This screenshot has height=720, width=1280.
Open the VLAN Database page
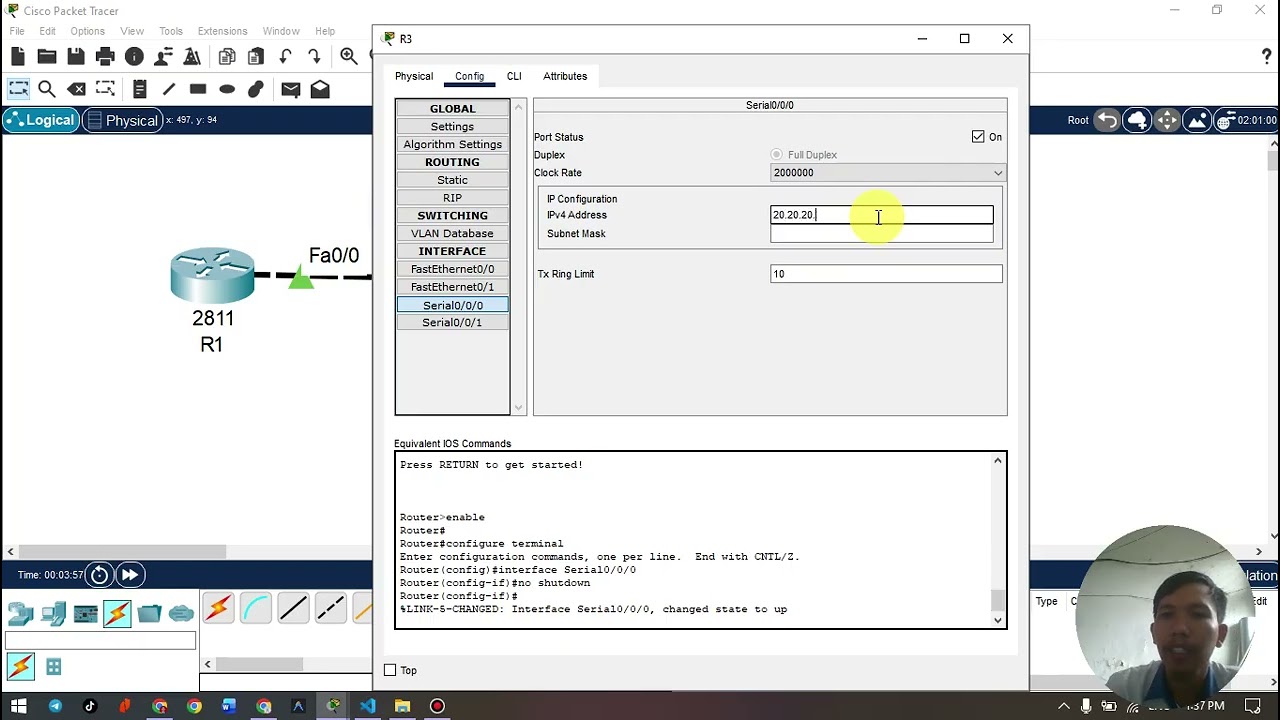click(x=452, y=233)
